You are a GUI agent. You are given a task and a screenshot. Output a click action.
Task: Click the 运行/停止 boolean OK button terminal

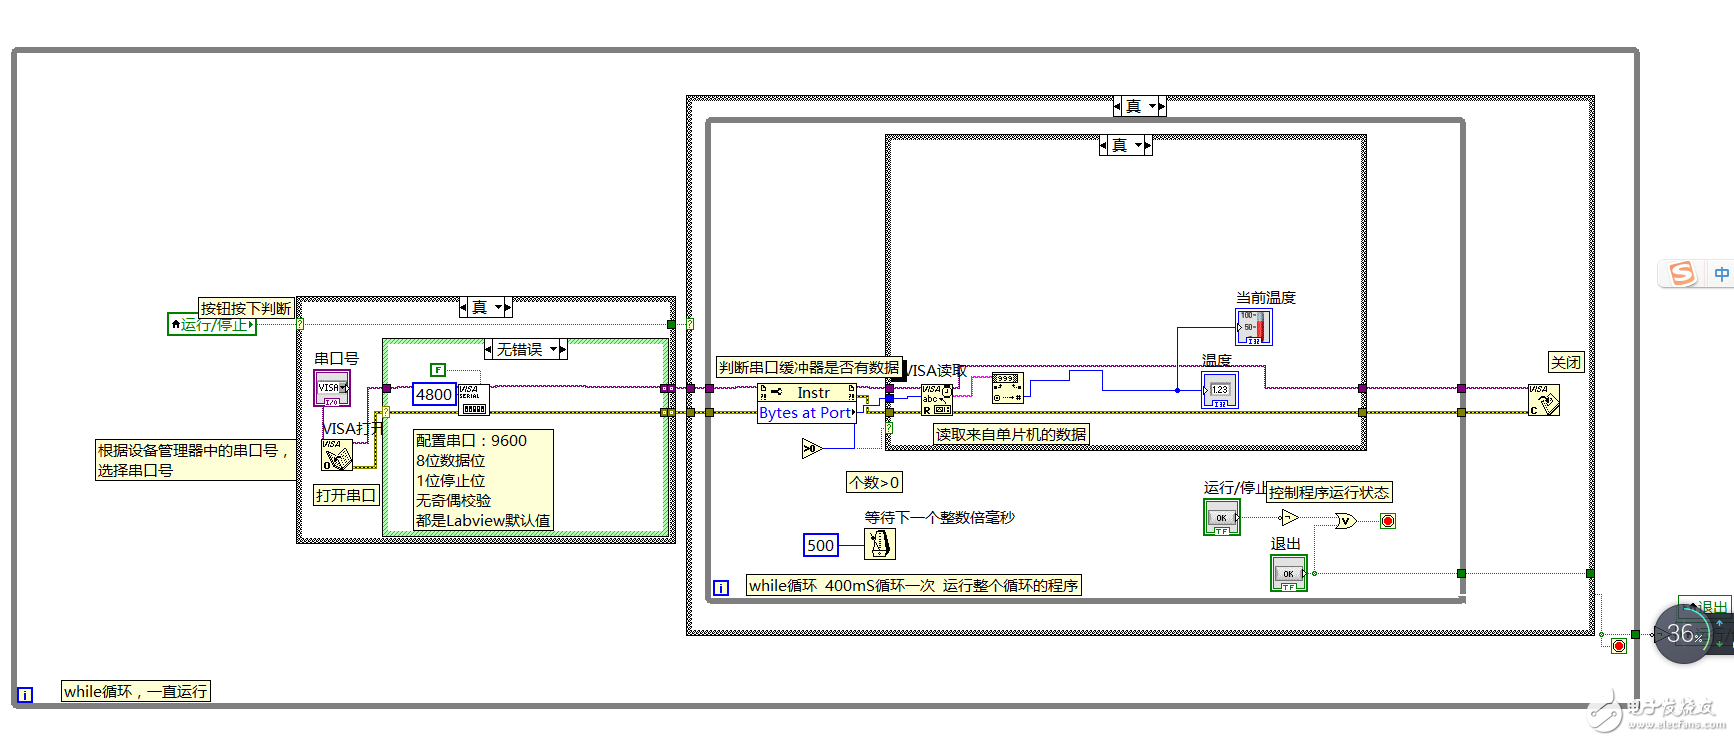point(1222,517)
